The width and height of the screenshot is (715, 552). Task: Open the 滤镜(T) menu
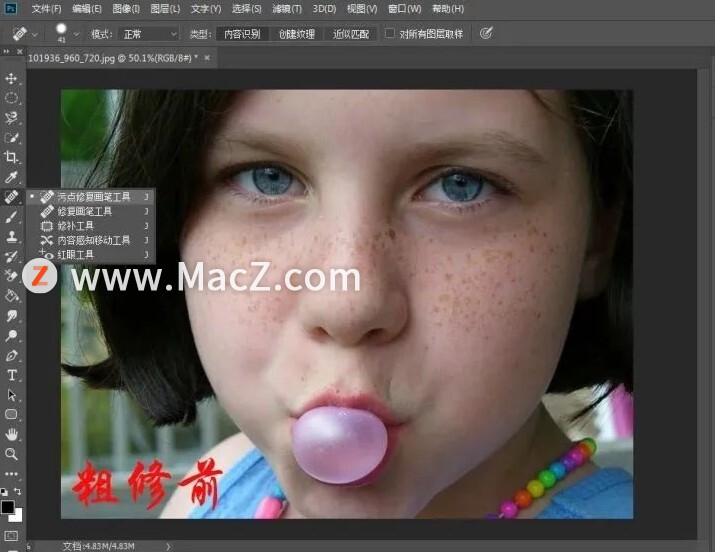tap(287, 9)
